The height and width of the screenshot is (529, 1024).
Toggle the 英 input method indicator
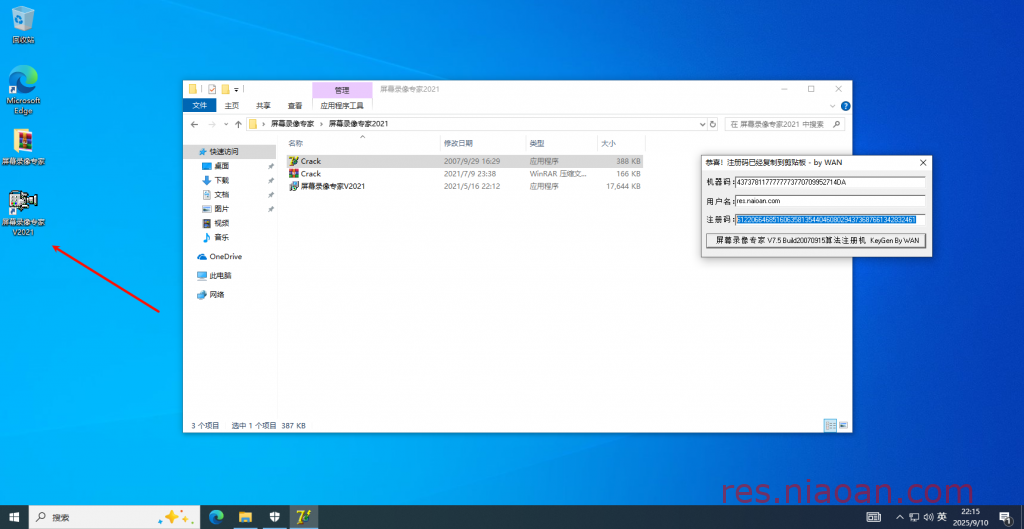pos(942,517)
